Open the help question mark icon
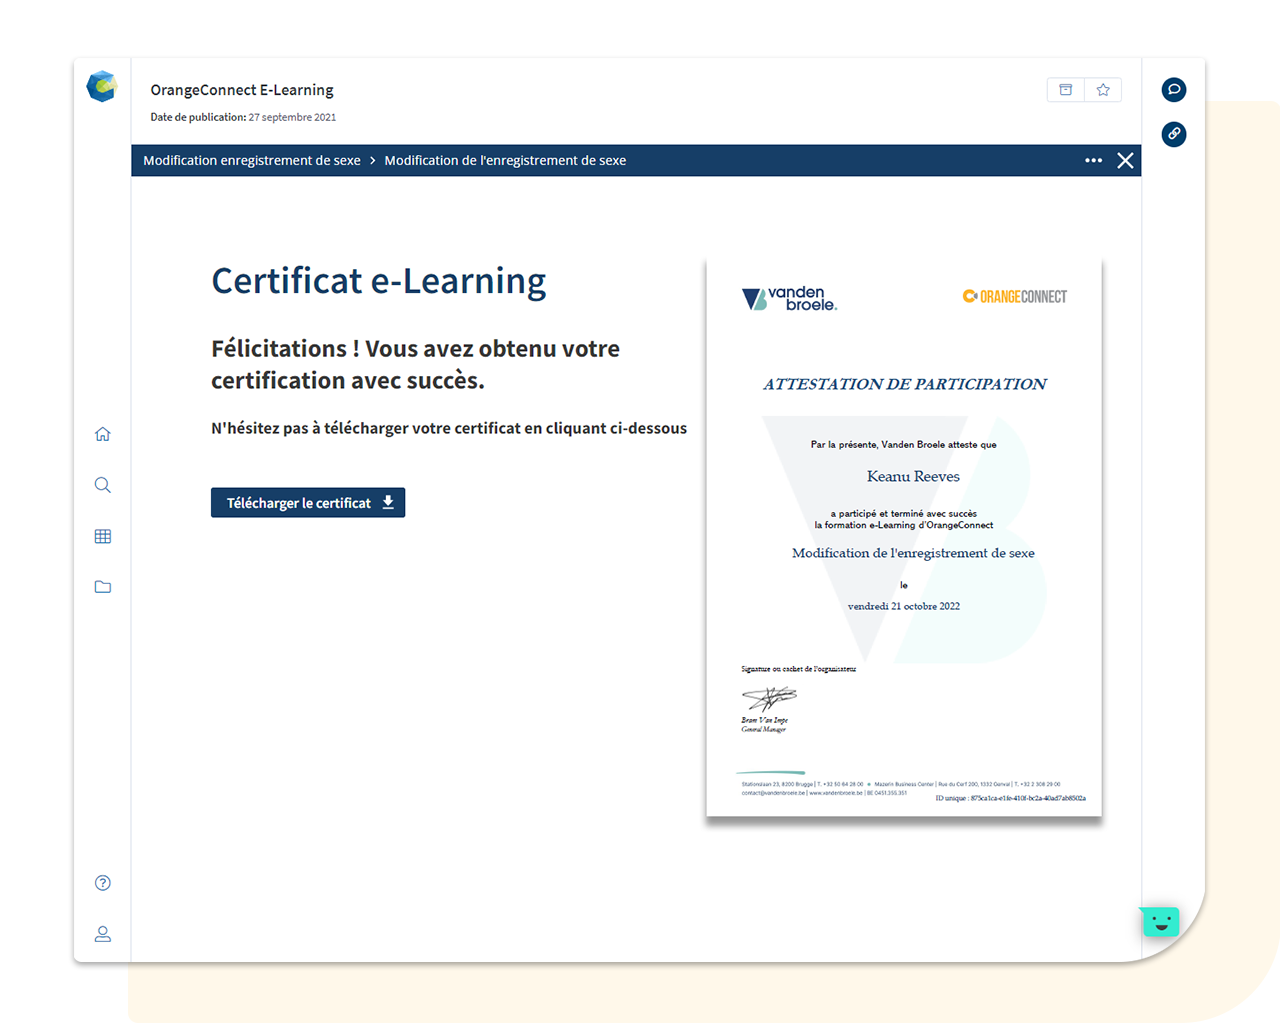 [102, 883]
